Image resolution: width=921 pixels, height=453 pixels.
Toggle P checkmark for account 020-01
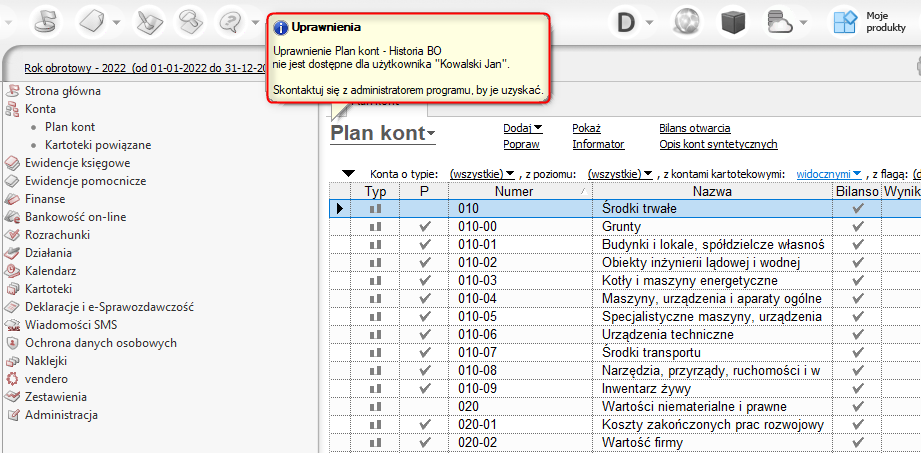coord(424,424)
